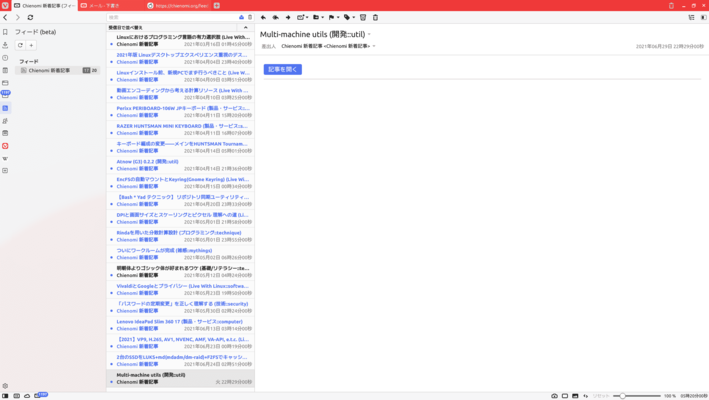Viewport: 709px width, 400px height.
Task: Reply to the selected message
Action: (264, 17)
